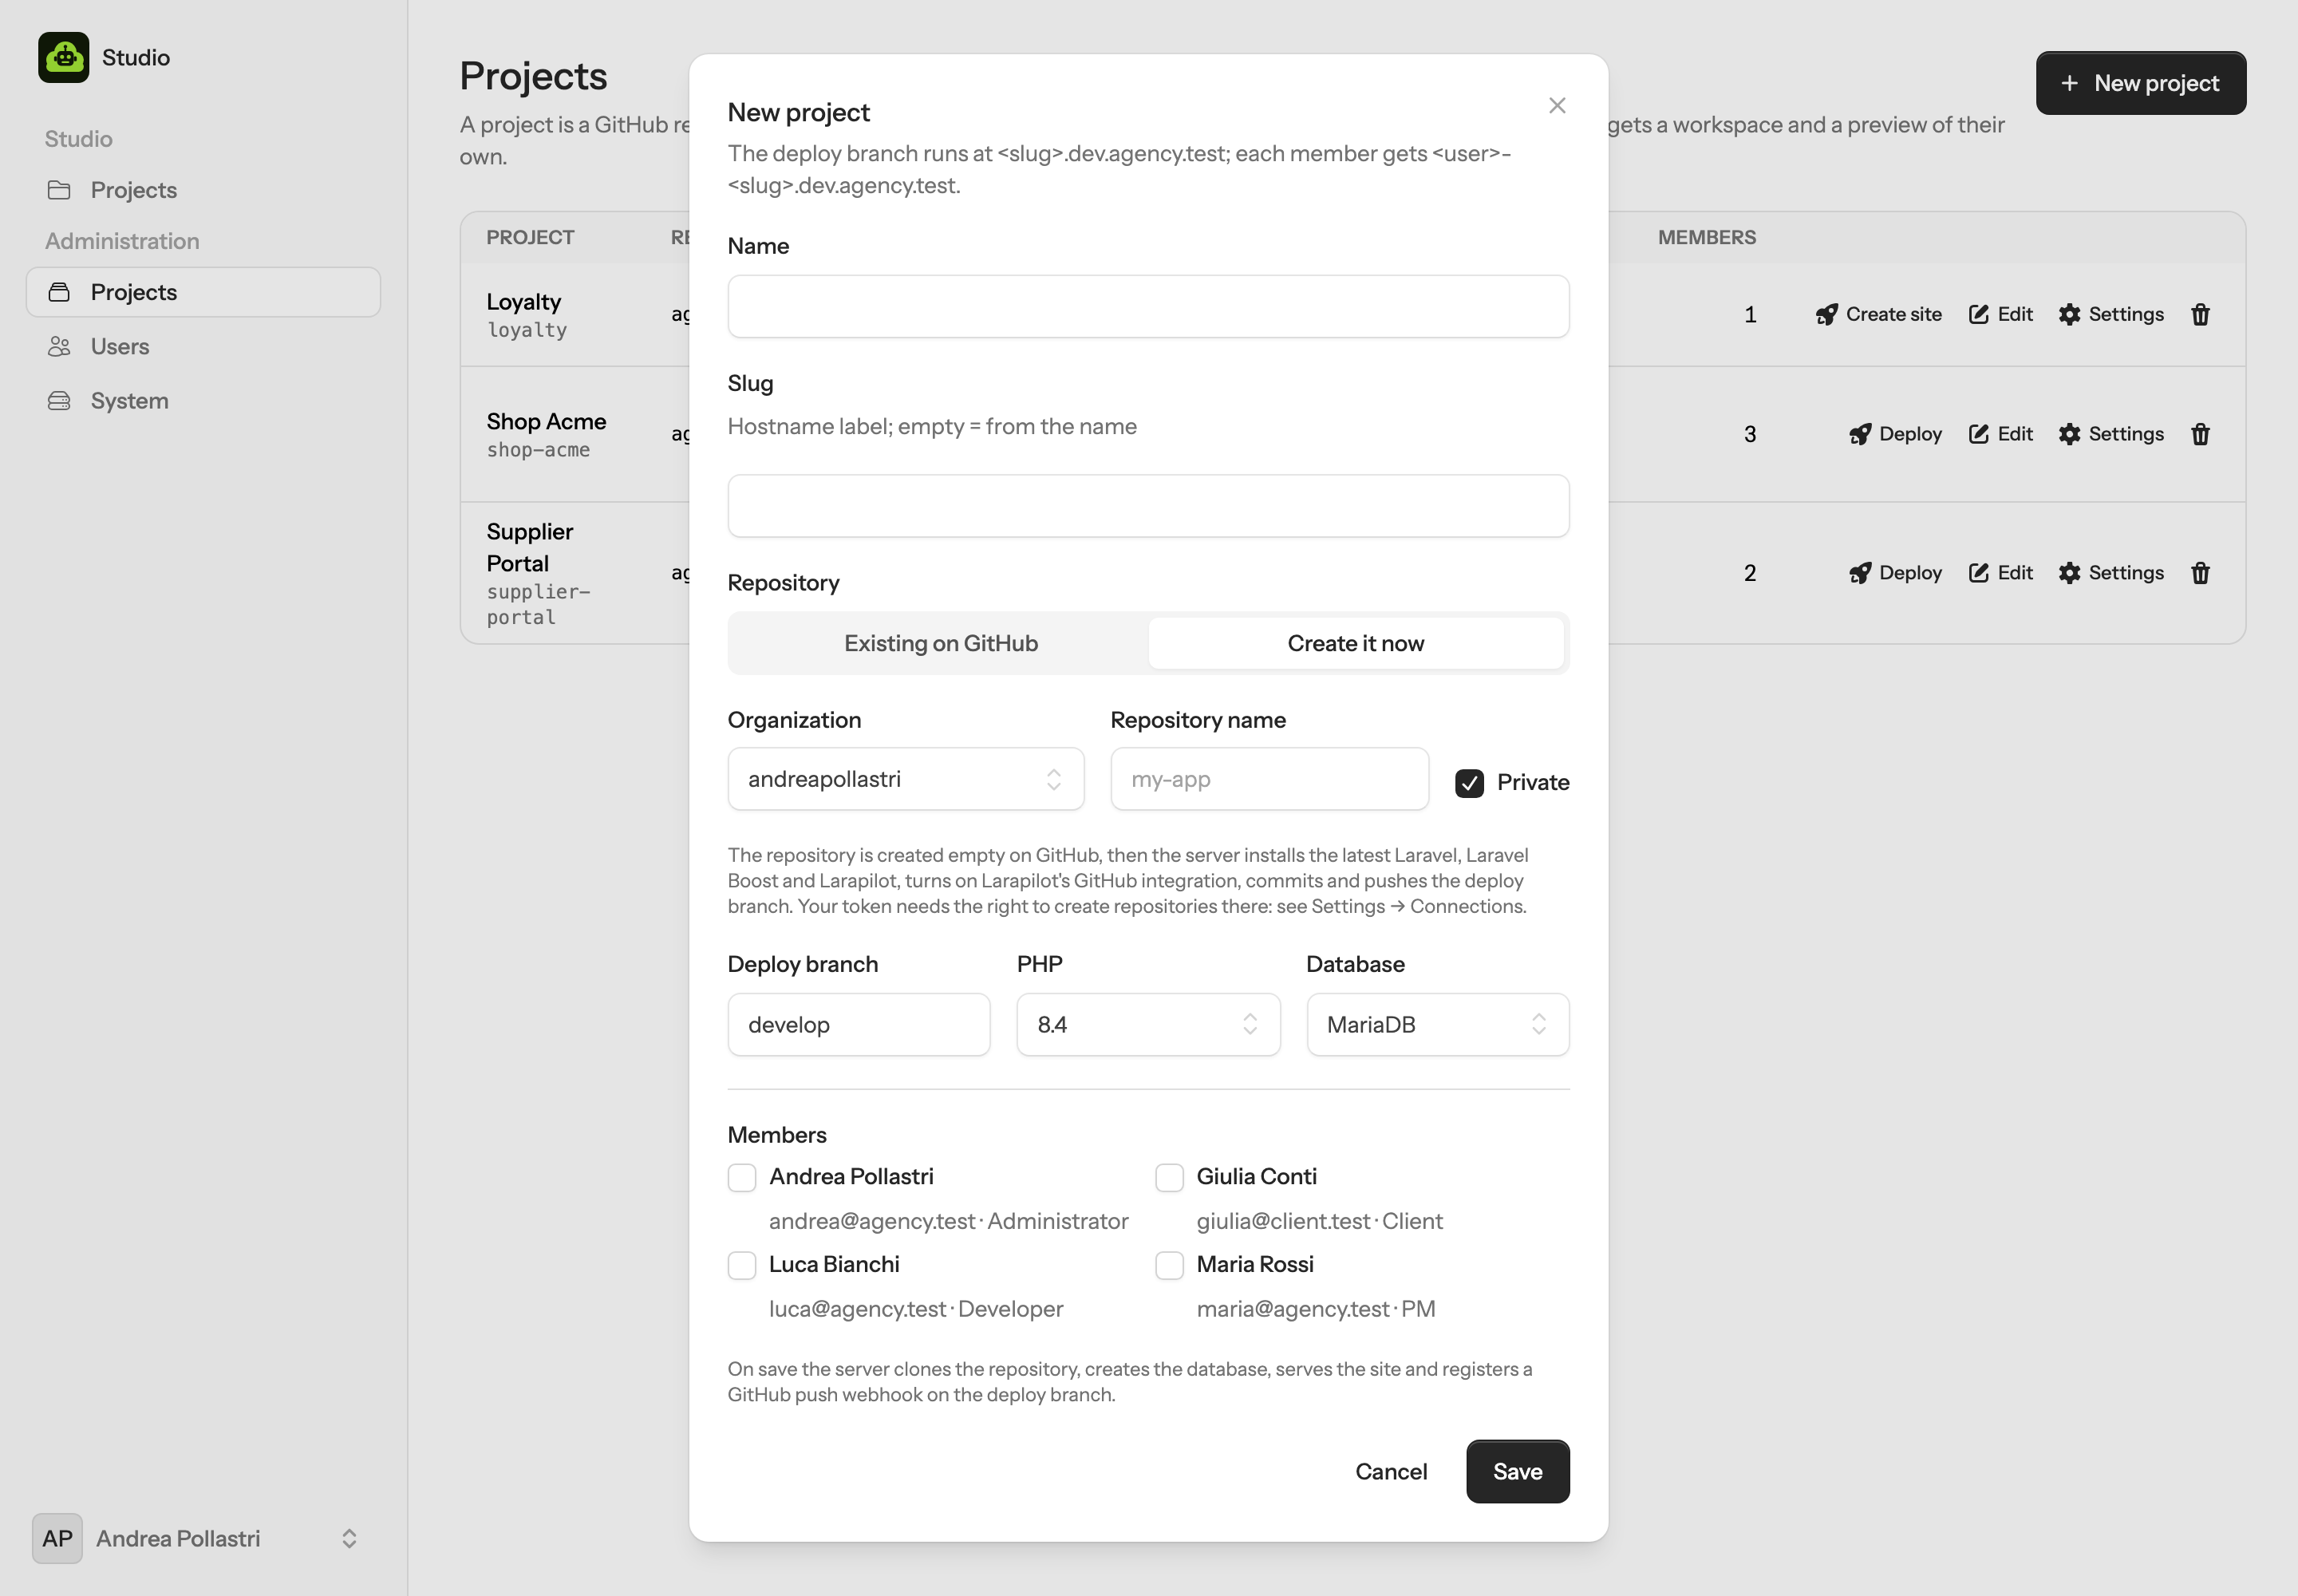Select the Create it now tab
This screenshot has width=2298, height=1596.
pyautogui.click(x=1355, y=643)
